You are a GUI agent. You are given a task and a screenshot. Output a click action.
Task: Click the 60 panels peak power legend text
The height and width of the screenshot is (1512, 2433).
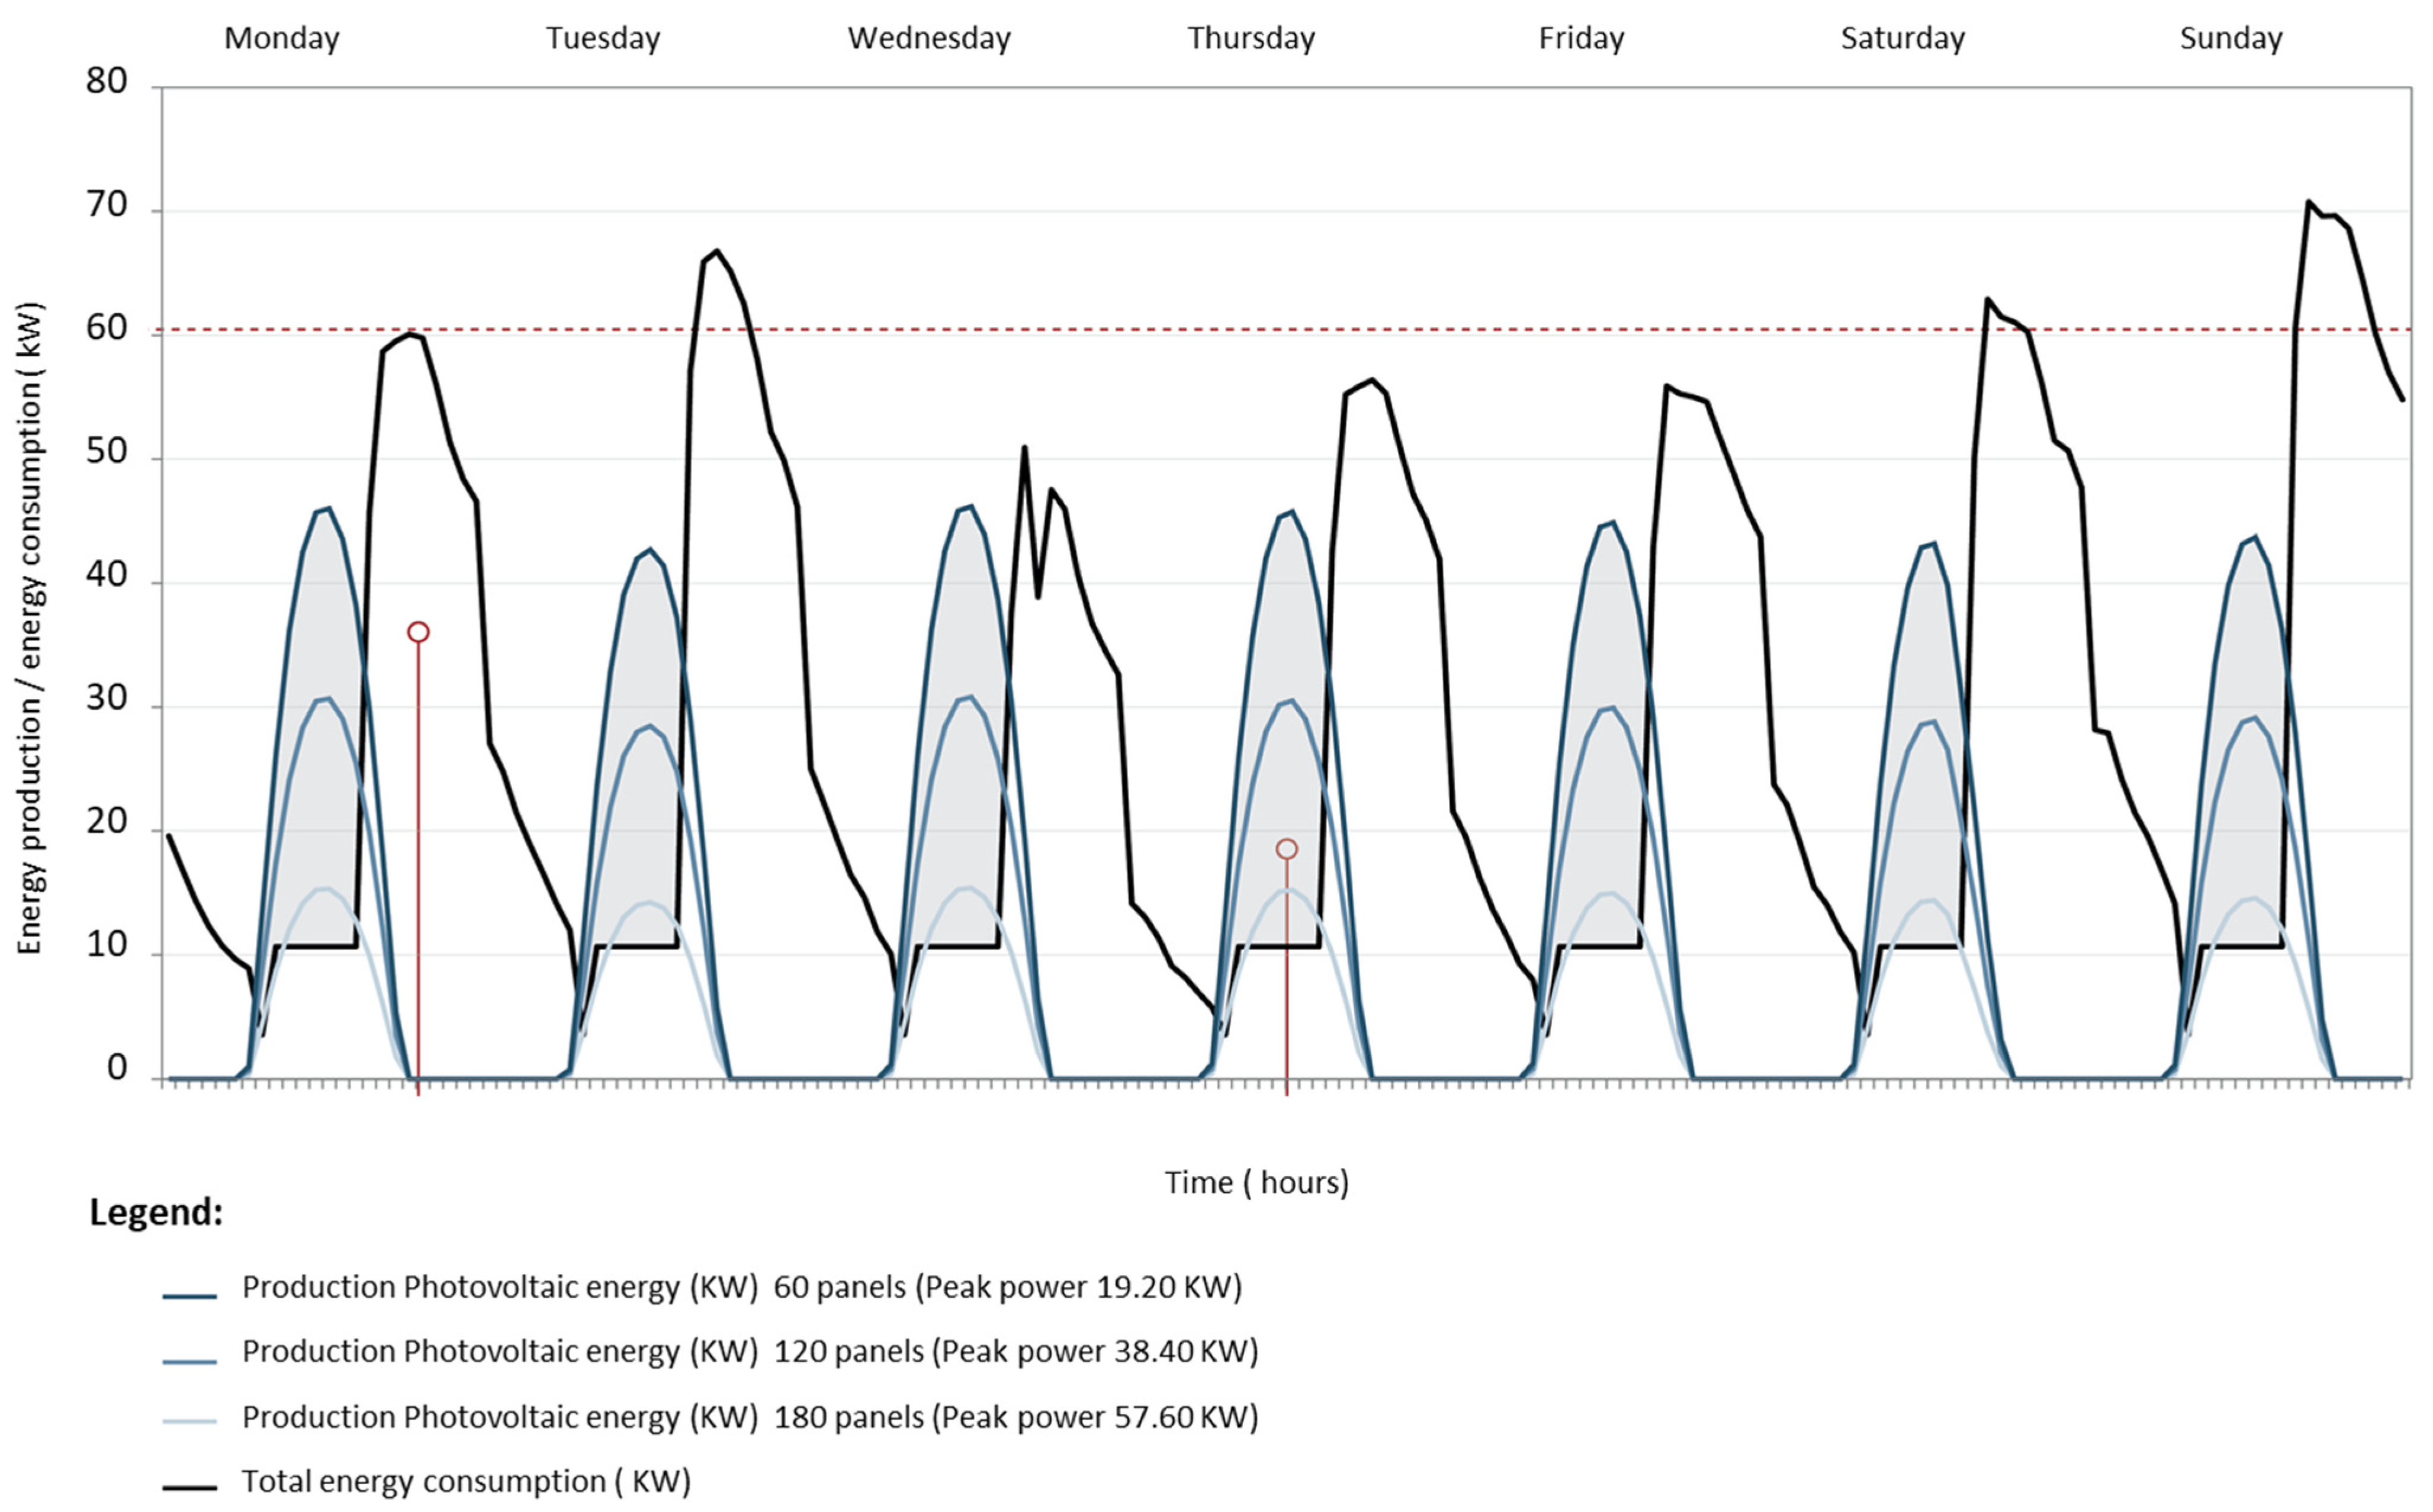[1007, 1287]
